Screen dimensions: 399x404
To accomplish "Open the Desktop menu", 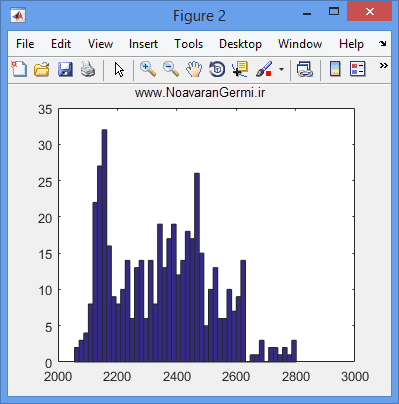I will point(240,44).
